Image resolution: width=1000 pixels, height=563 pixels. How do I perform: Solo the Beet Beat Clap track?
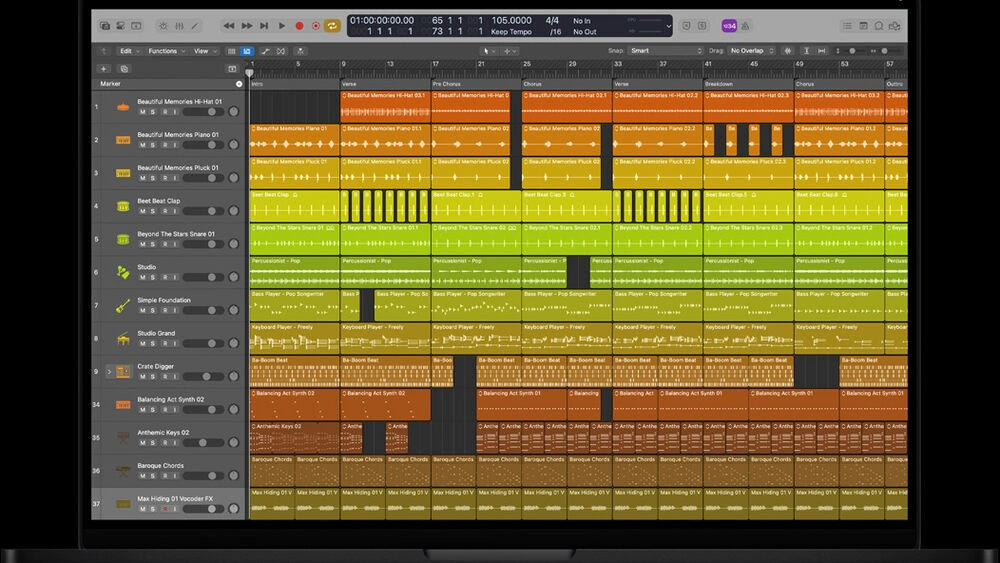152,211
